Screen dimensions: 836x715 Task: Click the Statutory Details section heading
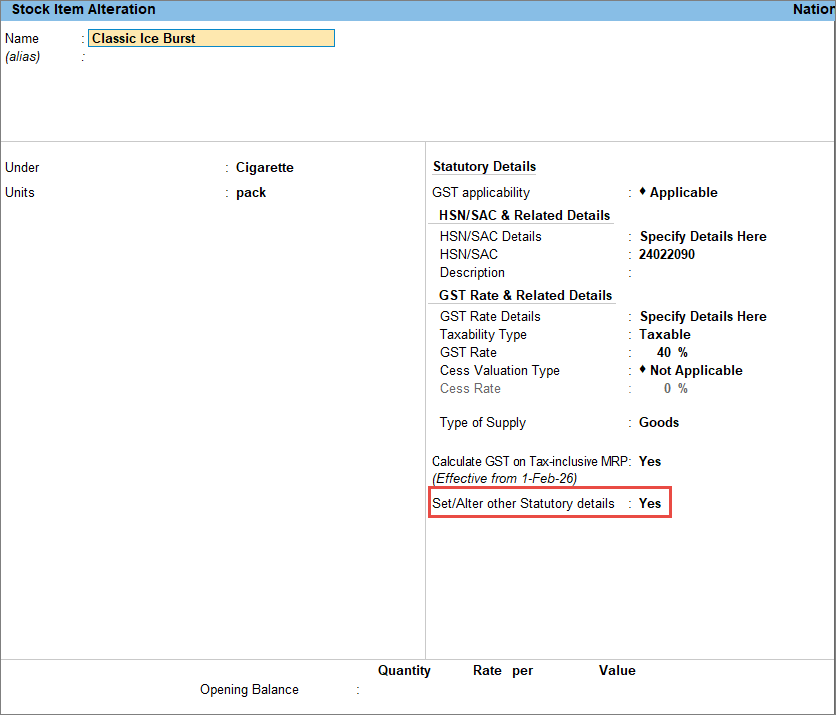click(x=484, y=167)
